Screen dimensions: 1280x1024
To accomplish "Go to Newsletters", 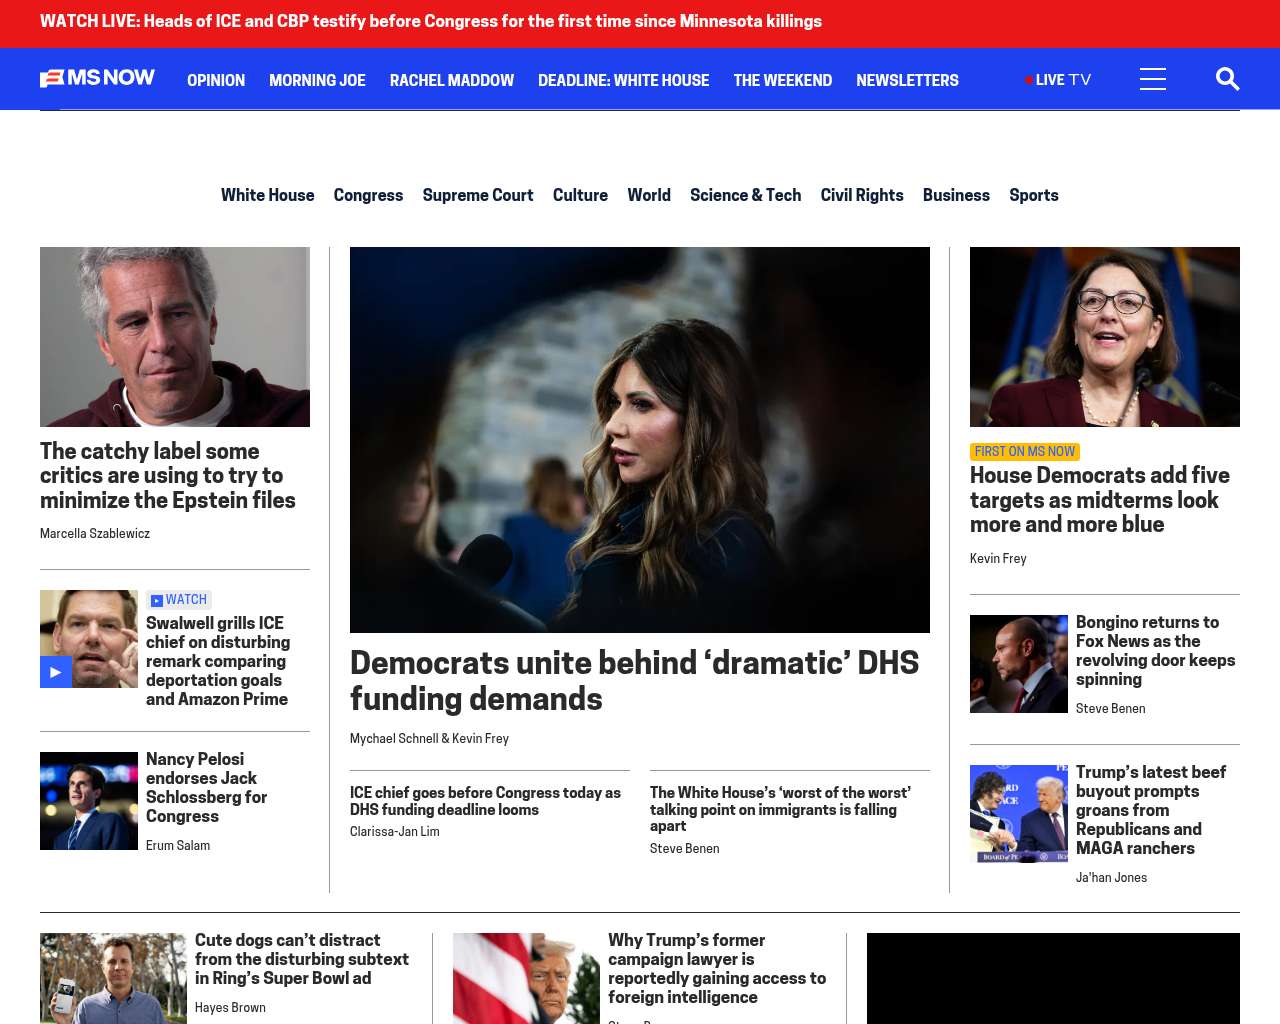I will [907, 80].
